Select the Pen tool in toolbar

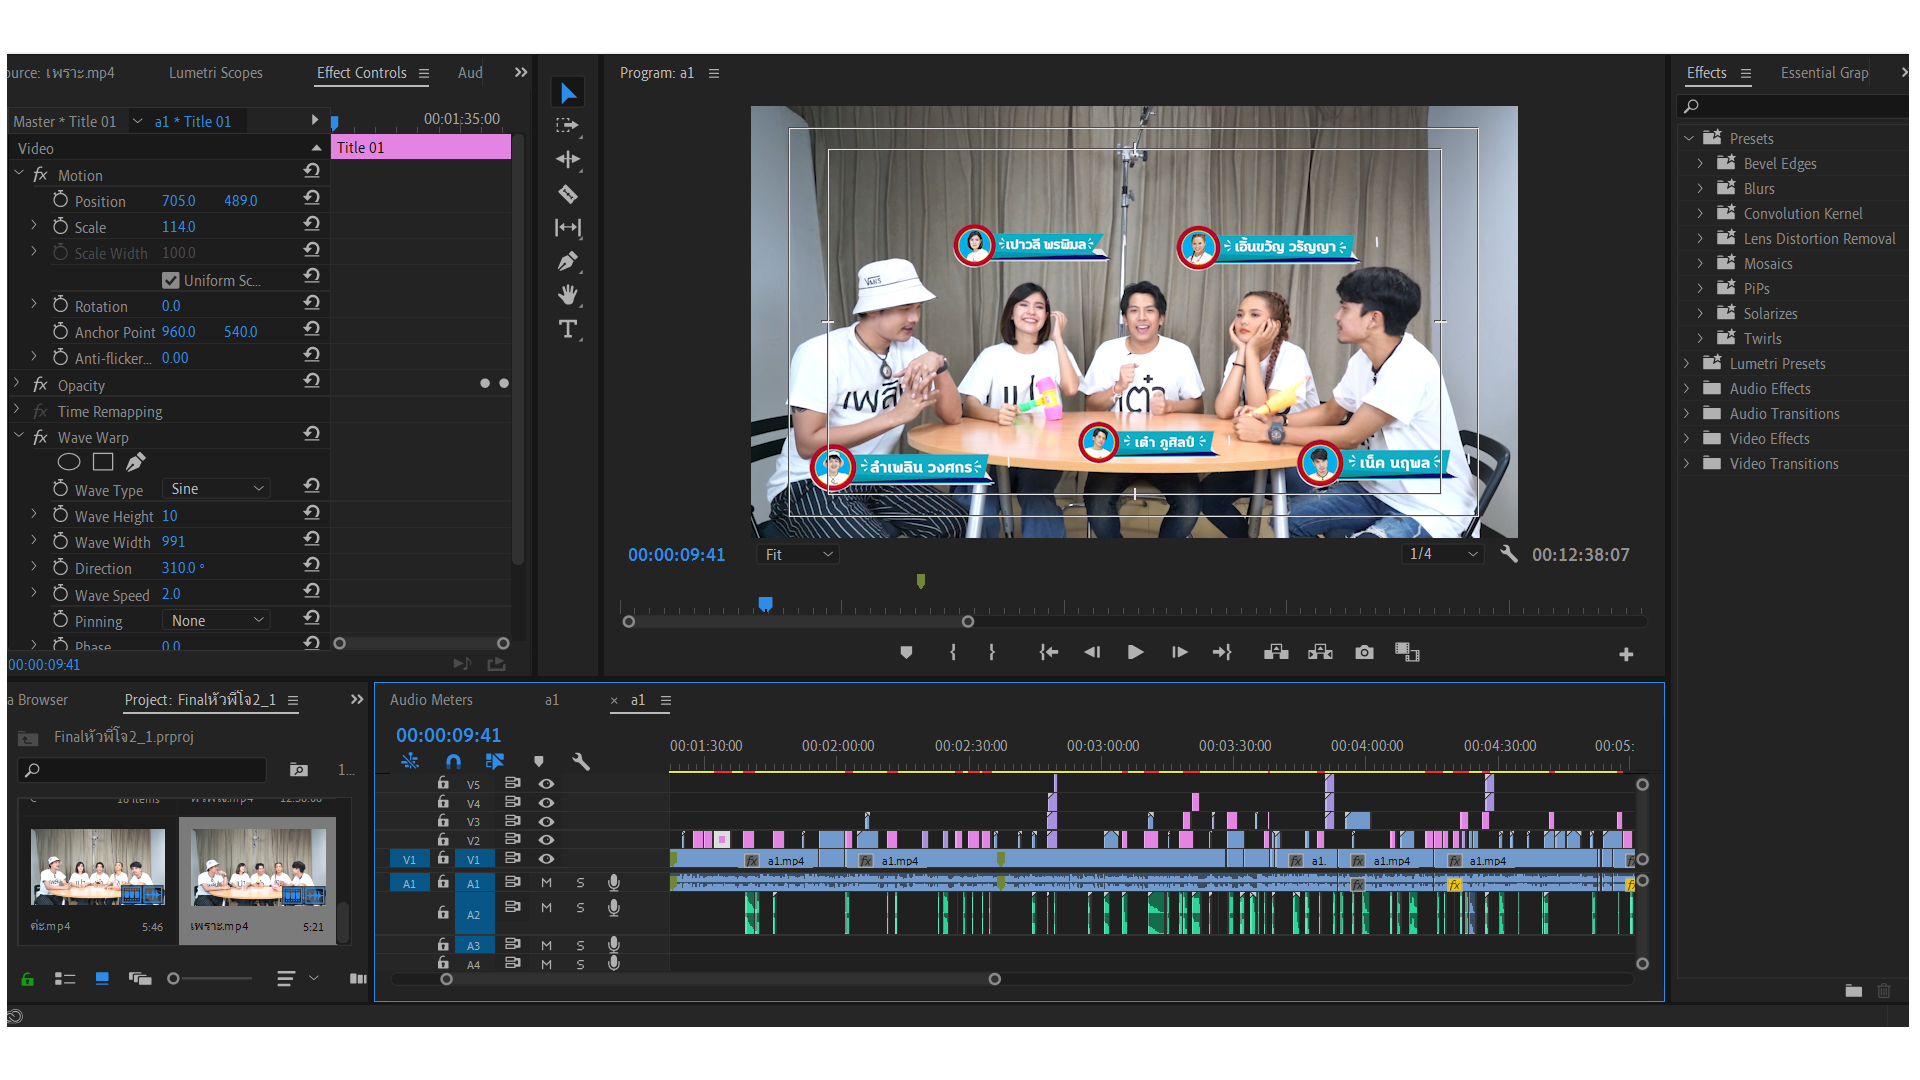[568, 262]
